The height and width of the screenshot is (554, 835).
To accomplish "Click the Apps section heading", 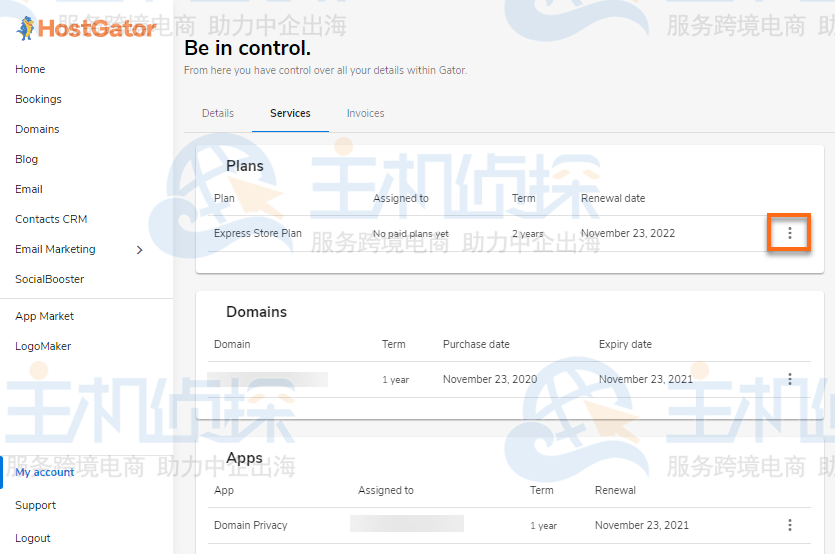I will coord(244,458).
